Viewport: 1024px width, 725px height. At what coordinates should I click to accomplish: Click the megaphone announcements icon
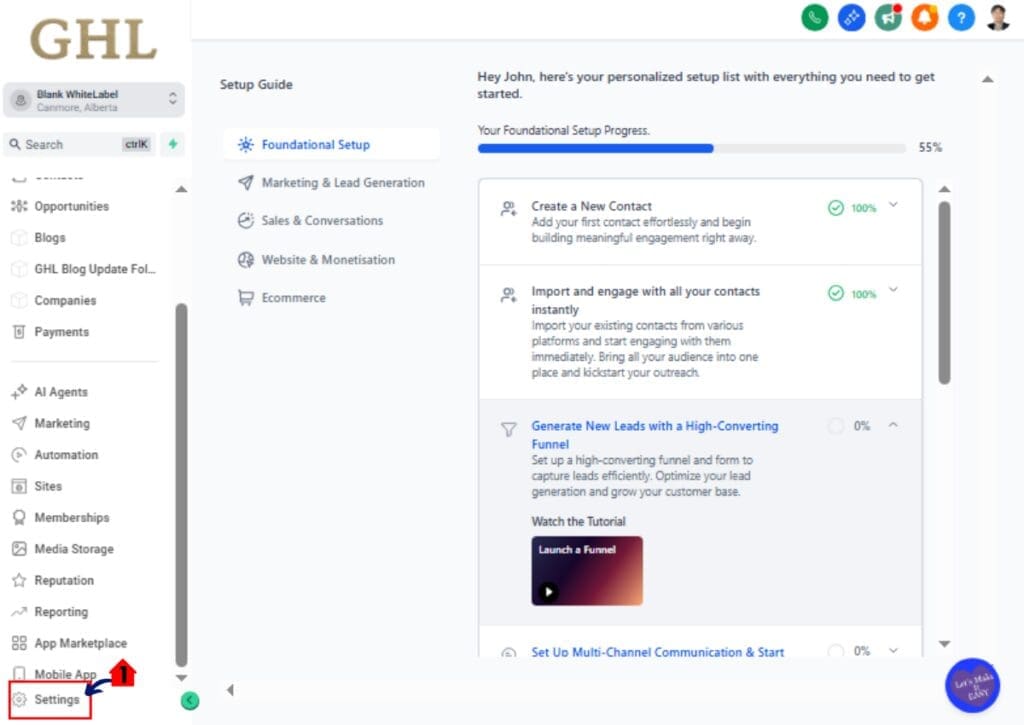(887, 17)
